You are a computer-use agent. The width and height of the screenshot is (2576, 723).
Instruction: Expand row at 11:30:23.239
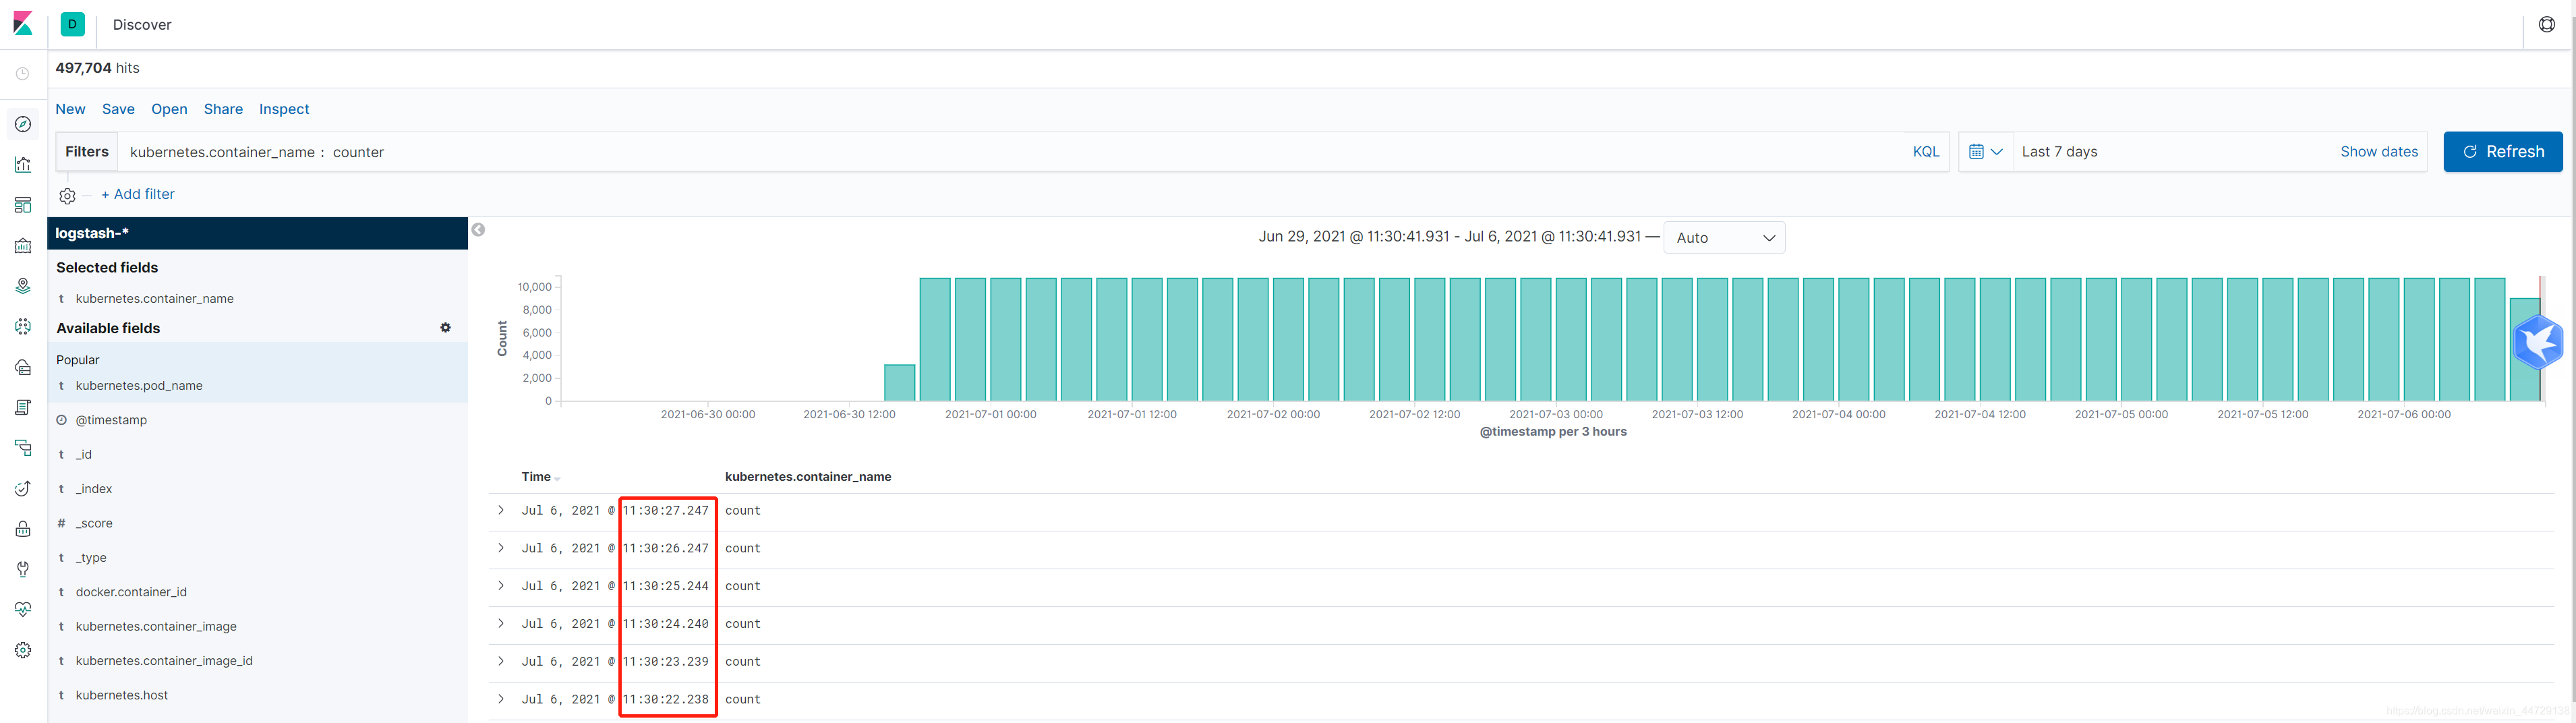coord(501,661)
